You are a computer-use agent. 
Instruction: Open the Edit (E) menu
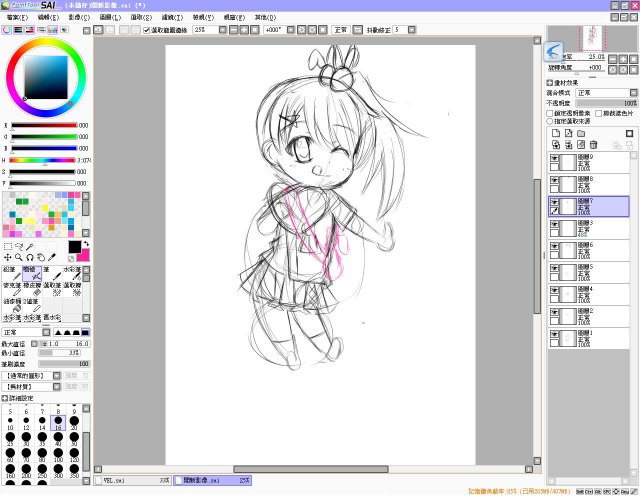click(48, 18)
